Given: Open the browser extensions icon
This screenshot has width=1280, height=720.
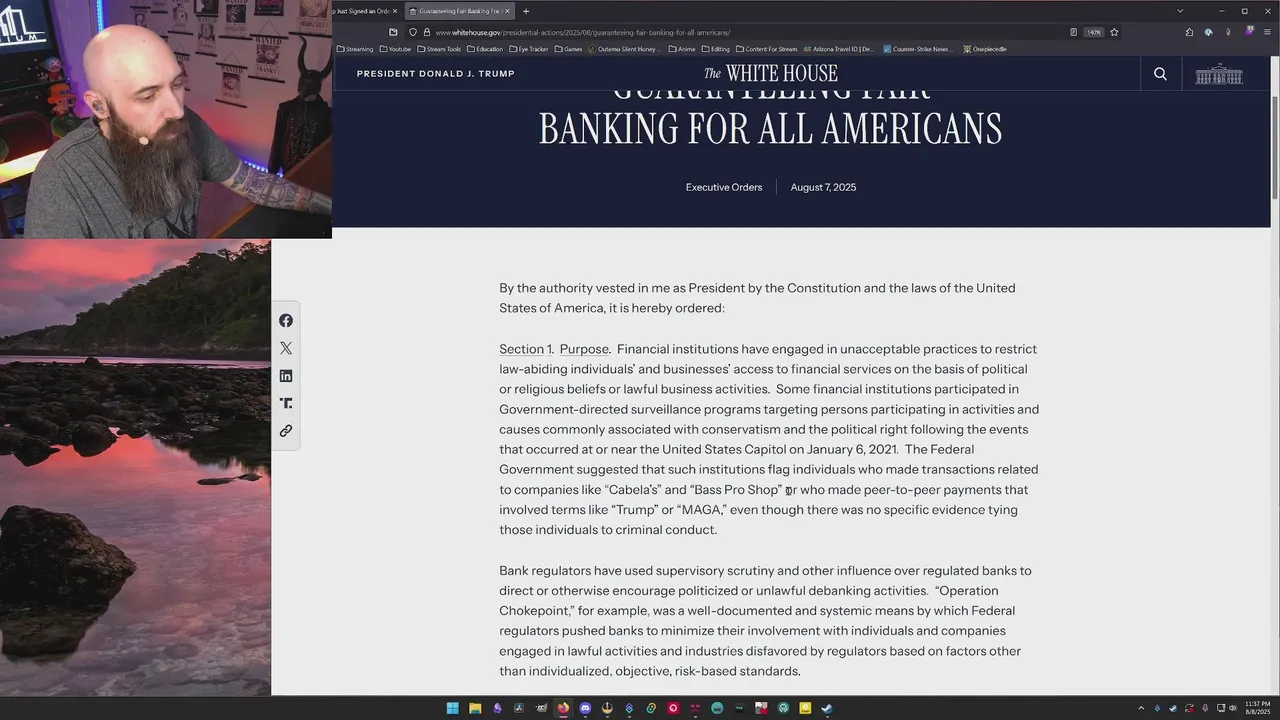Looking at the screenshot, I should [1189, 32].
